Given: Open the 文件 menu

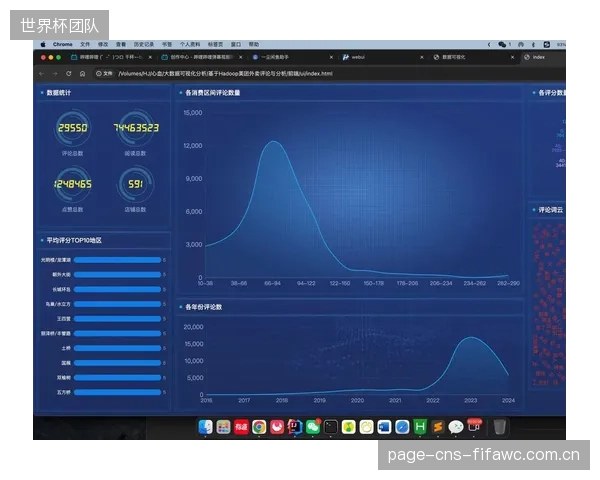Looking at the screenshot, I should point(85,44).
